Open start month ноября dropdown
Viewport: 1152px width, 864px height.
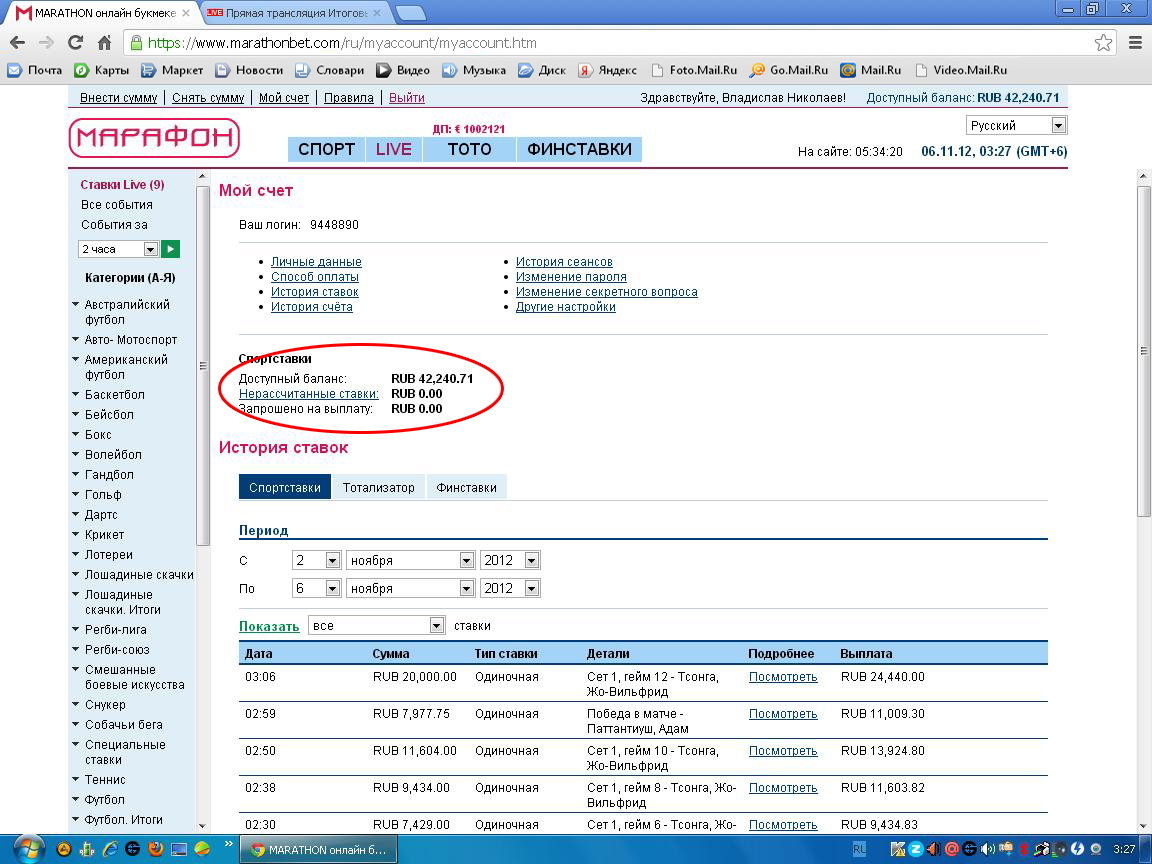click(411, 561)
